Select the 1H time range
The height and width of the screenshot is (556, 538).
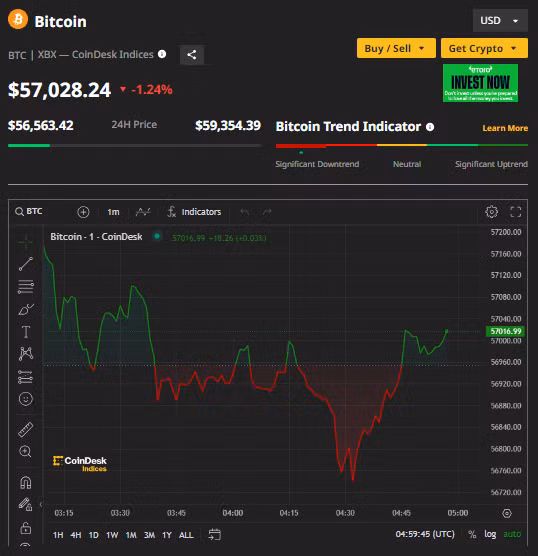[x=58, y=535]
